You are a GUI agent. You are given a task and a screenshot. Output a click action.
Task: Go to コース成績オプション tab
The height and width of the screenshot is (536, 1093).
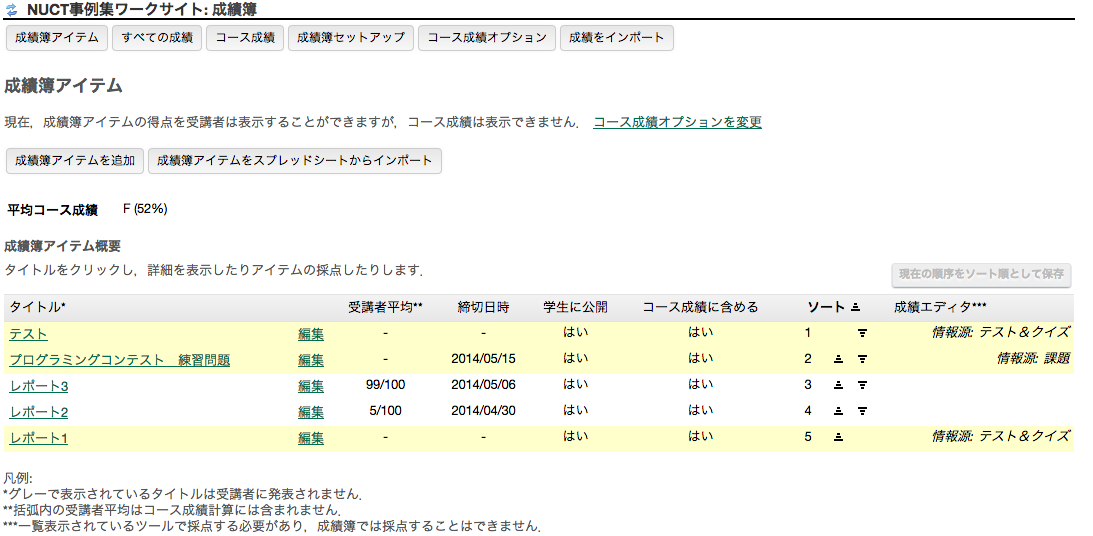point(487,38)
